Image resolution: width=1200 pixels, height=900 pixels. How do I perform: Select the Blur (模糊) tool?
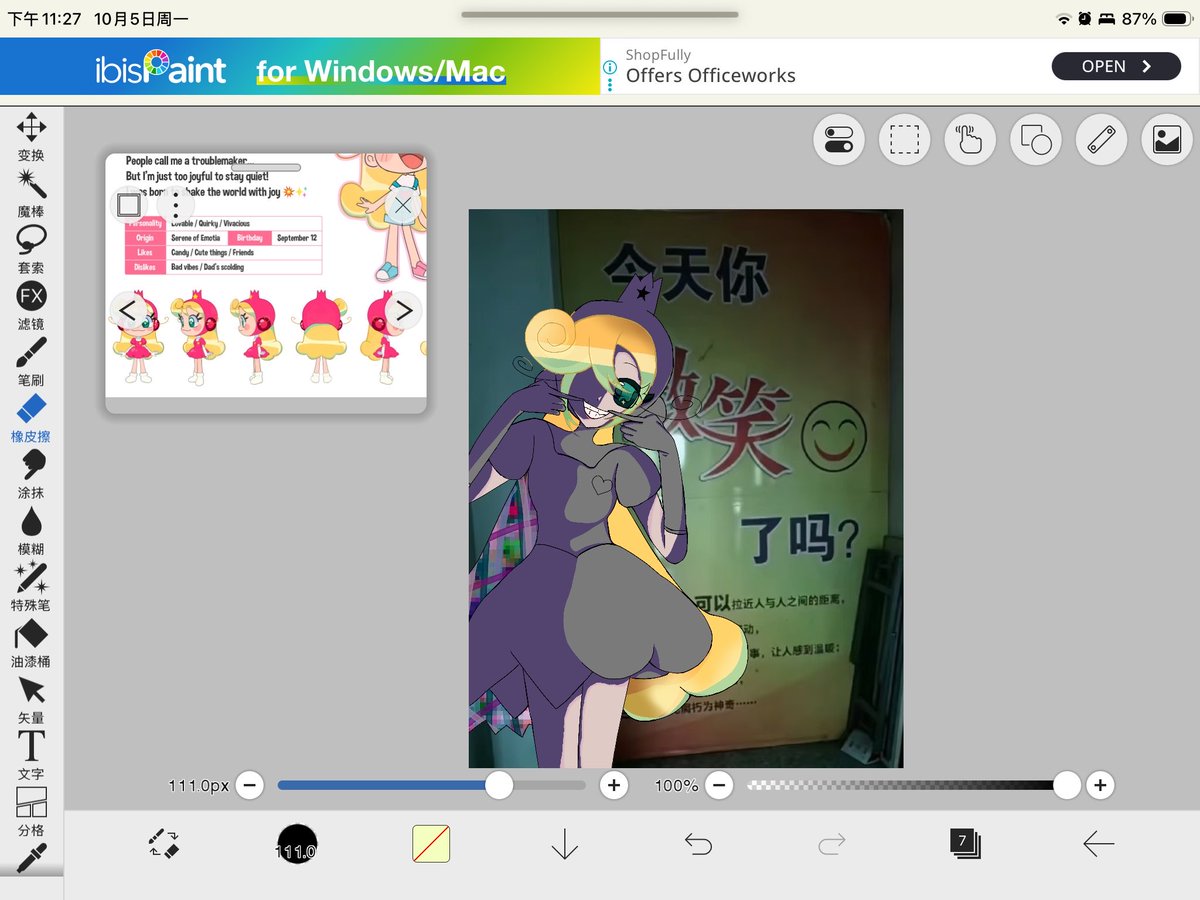click(31, 530)
